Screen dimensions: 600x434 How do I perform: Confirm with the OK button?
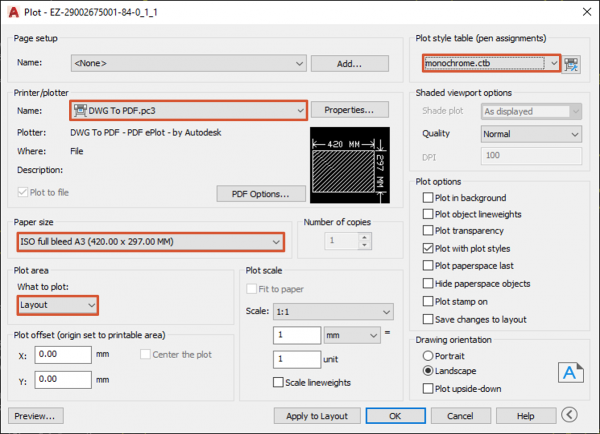point(395,416)
